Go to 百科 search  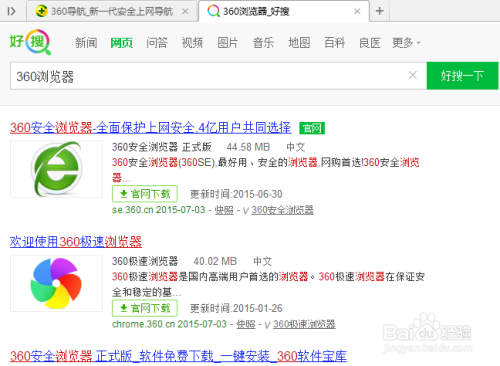334,43
